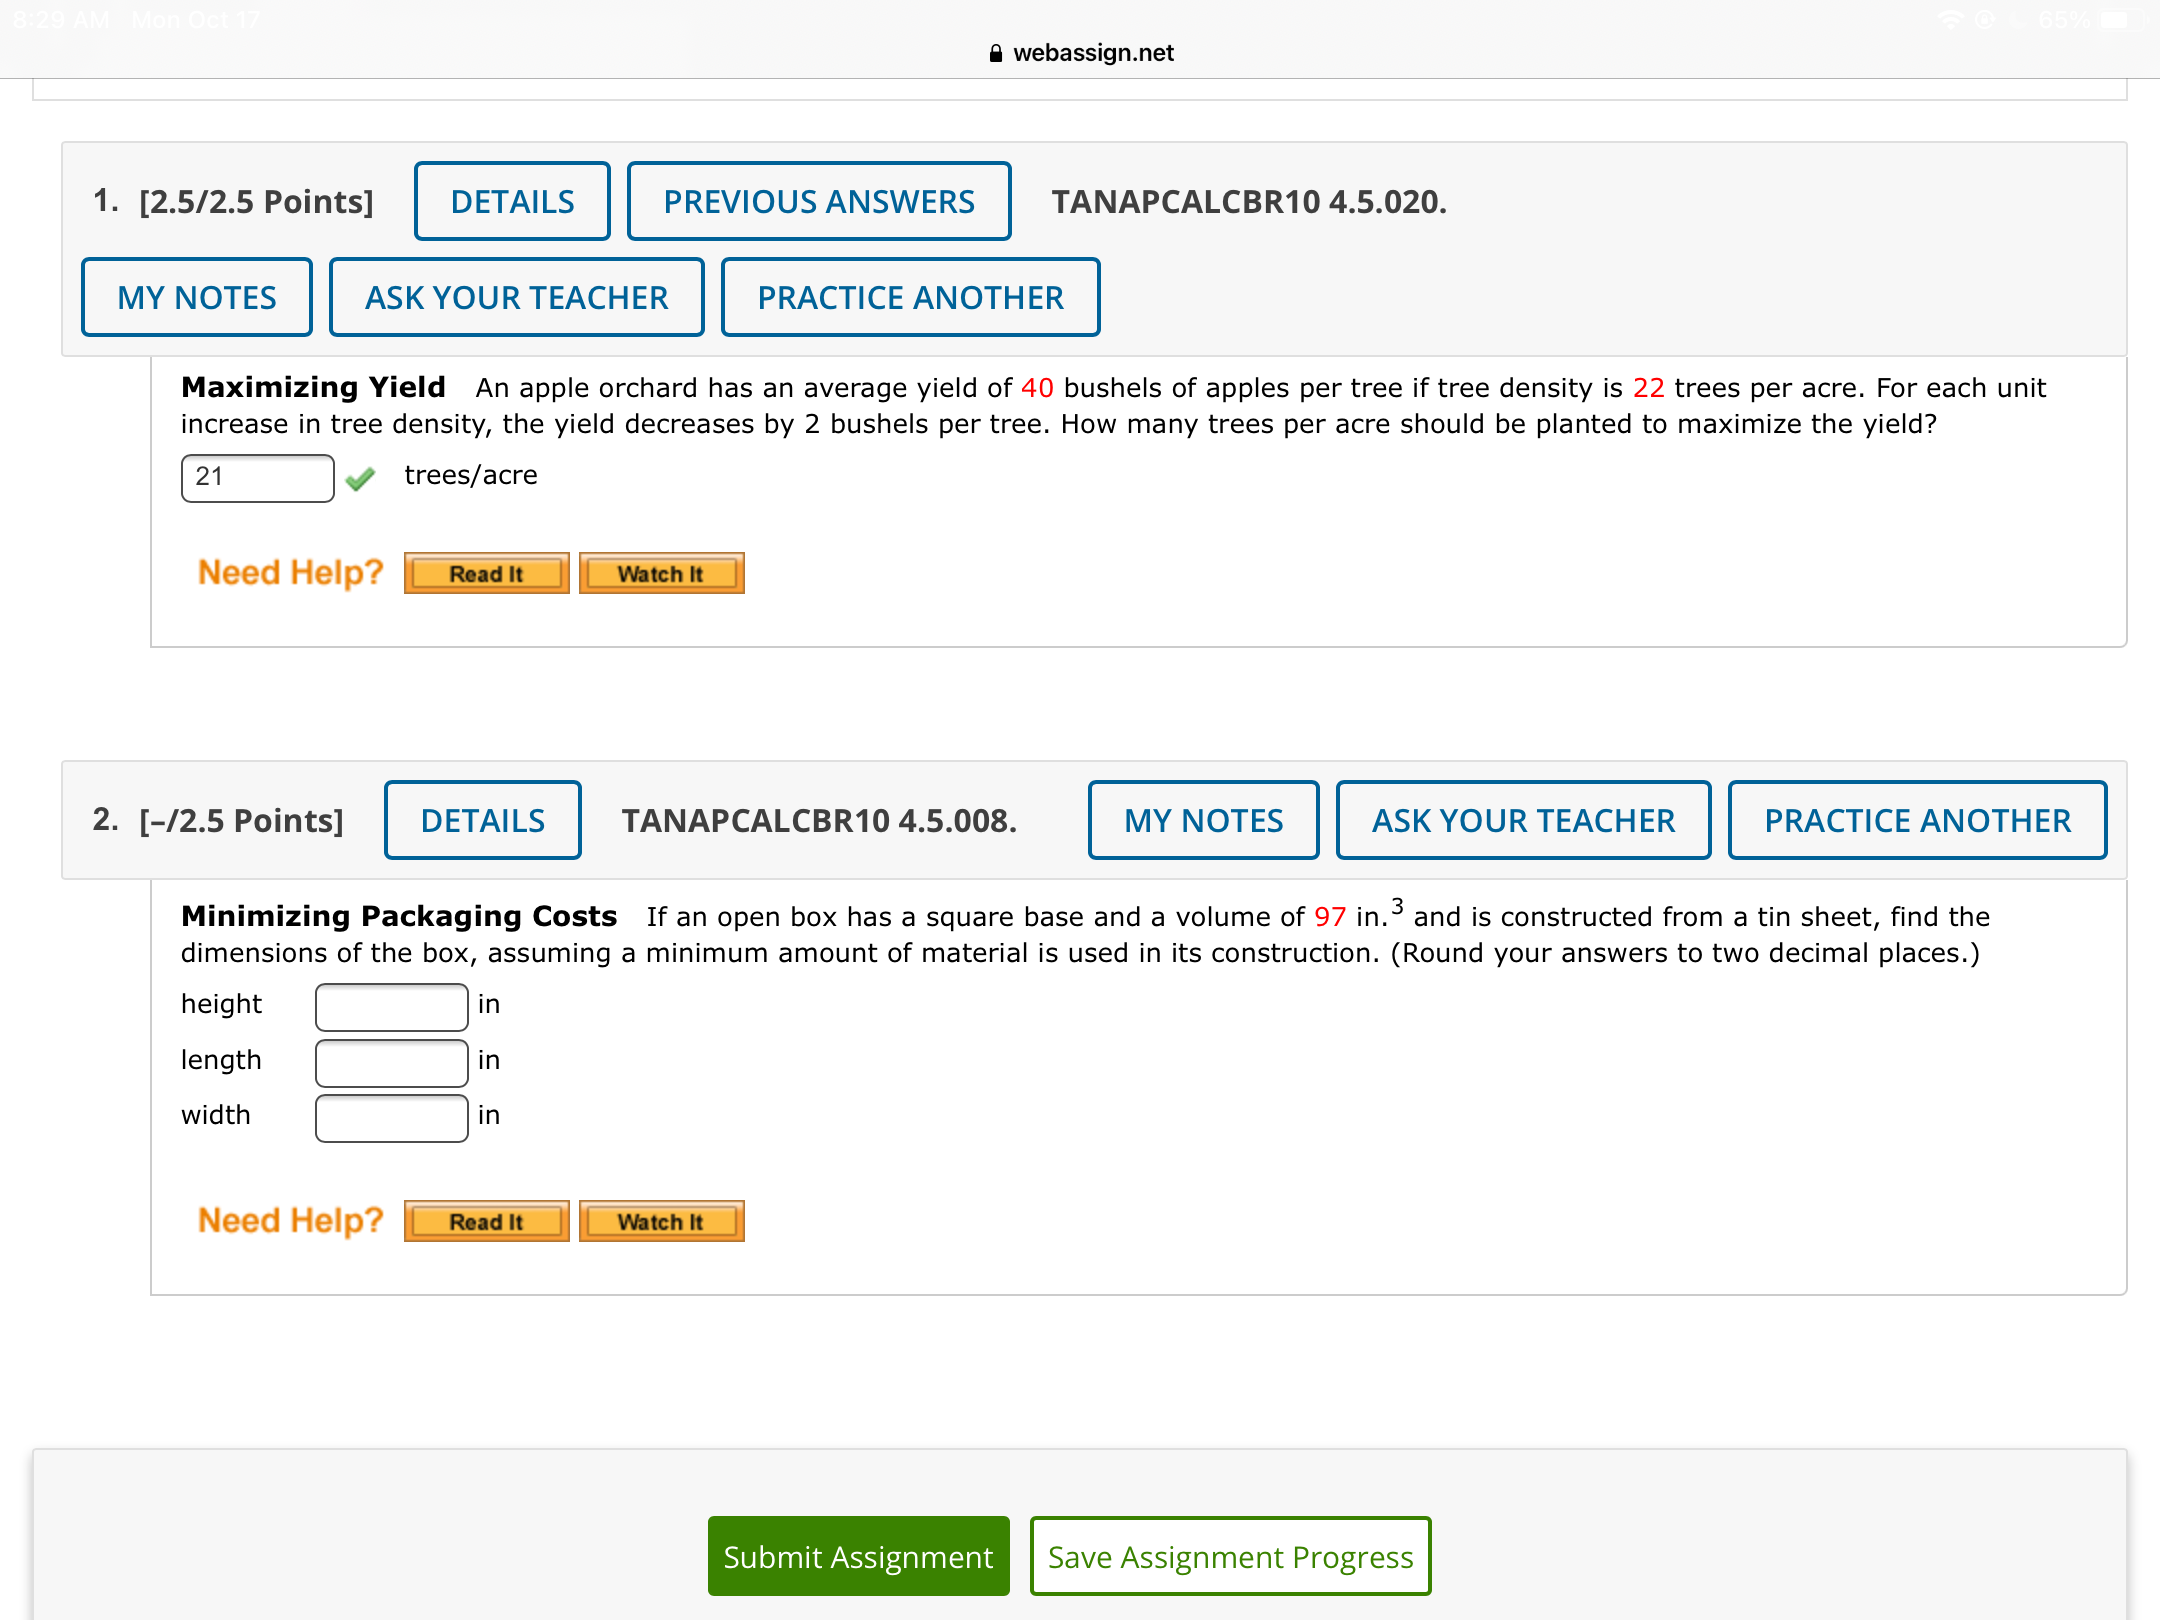This screenshot has width=2160, height=1620.
Task: Click the Submit Assignment button
Action: (x=858, y=1556)
